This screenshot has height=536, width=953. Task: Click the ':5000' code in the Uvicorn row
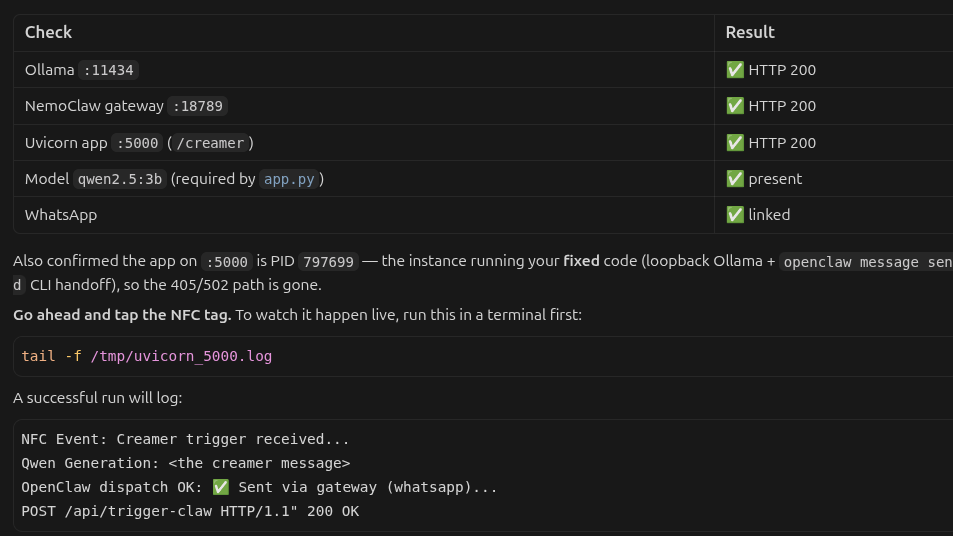click(137, 143)
